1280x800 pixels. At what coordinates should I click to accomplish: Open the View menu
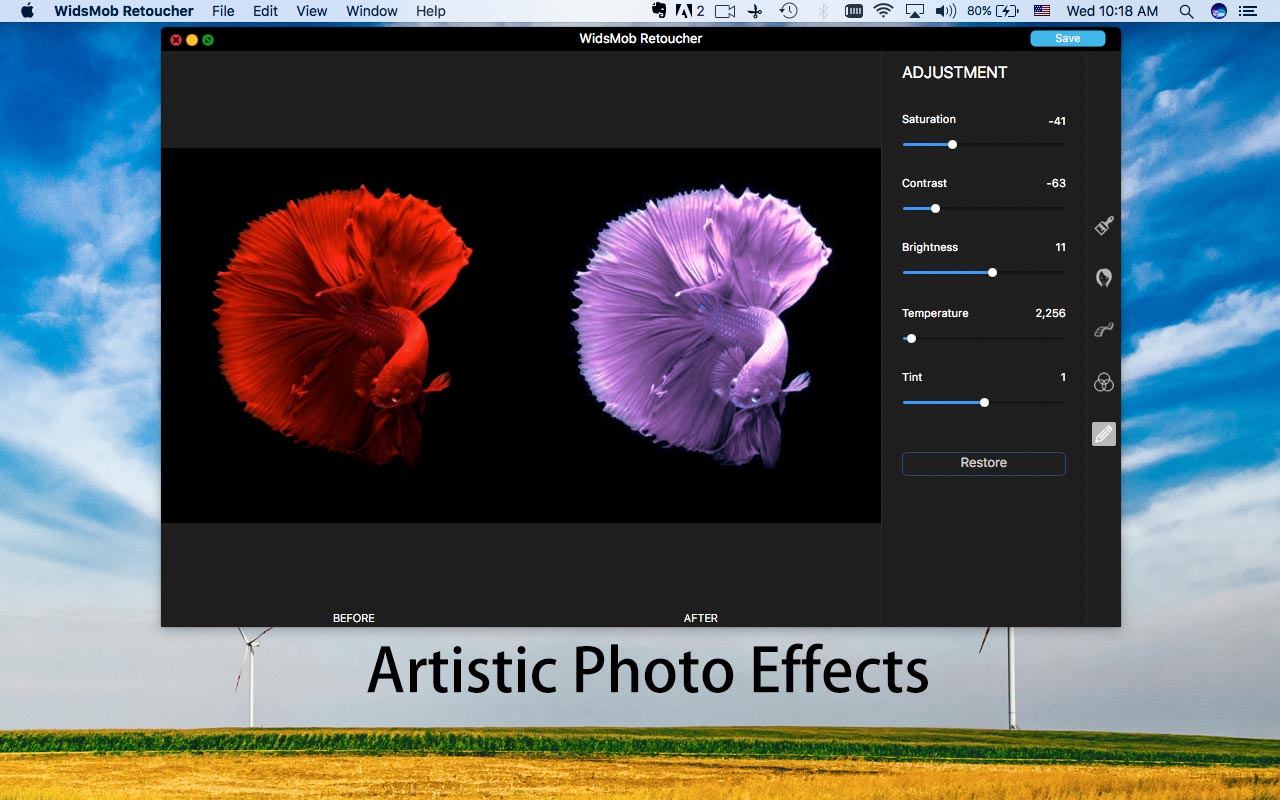pyautogui.click(x=312, y=11)
